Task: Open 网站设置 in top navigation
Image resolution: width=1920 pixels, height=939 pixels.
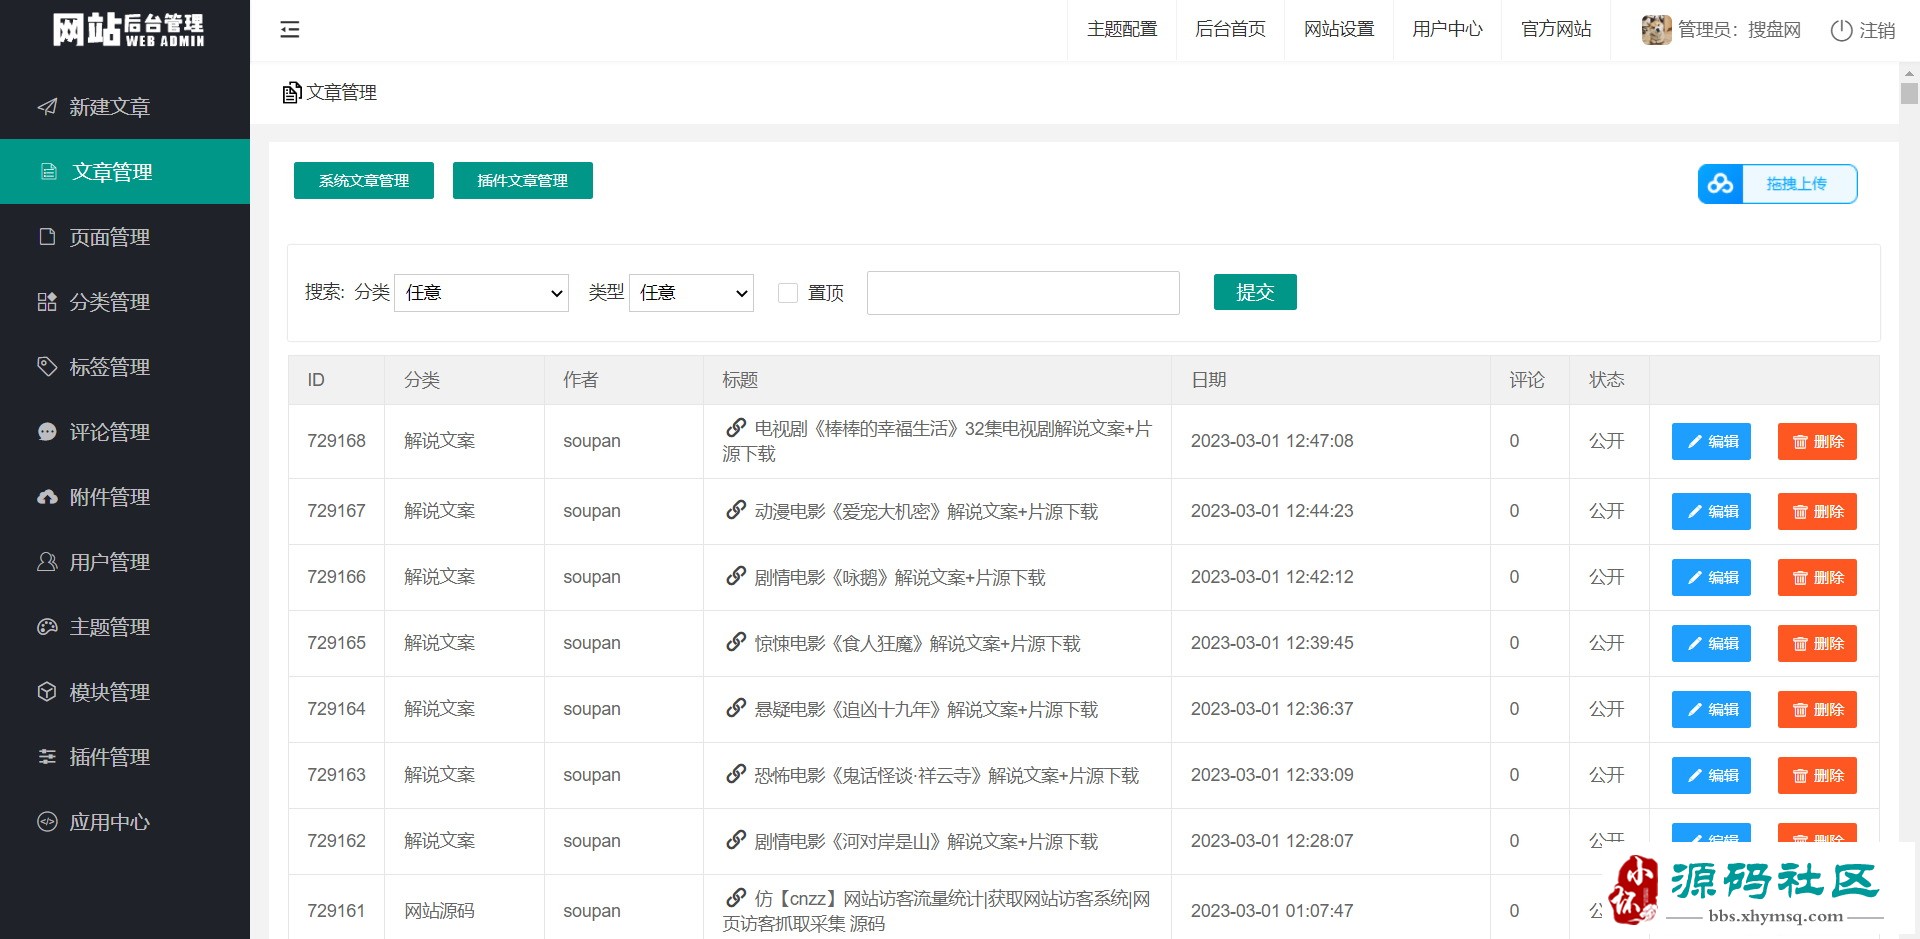Action: click(1338, 30)
